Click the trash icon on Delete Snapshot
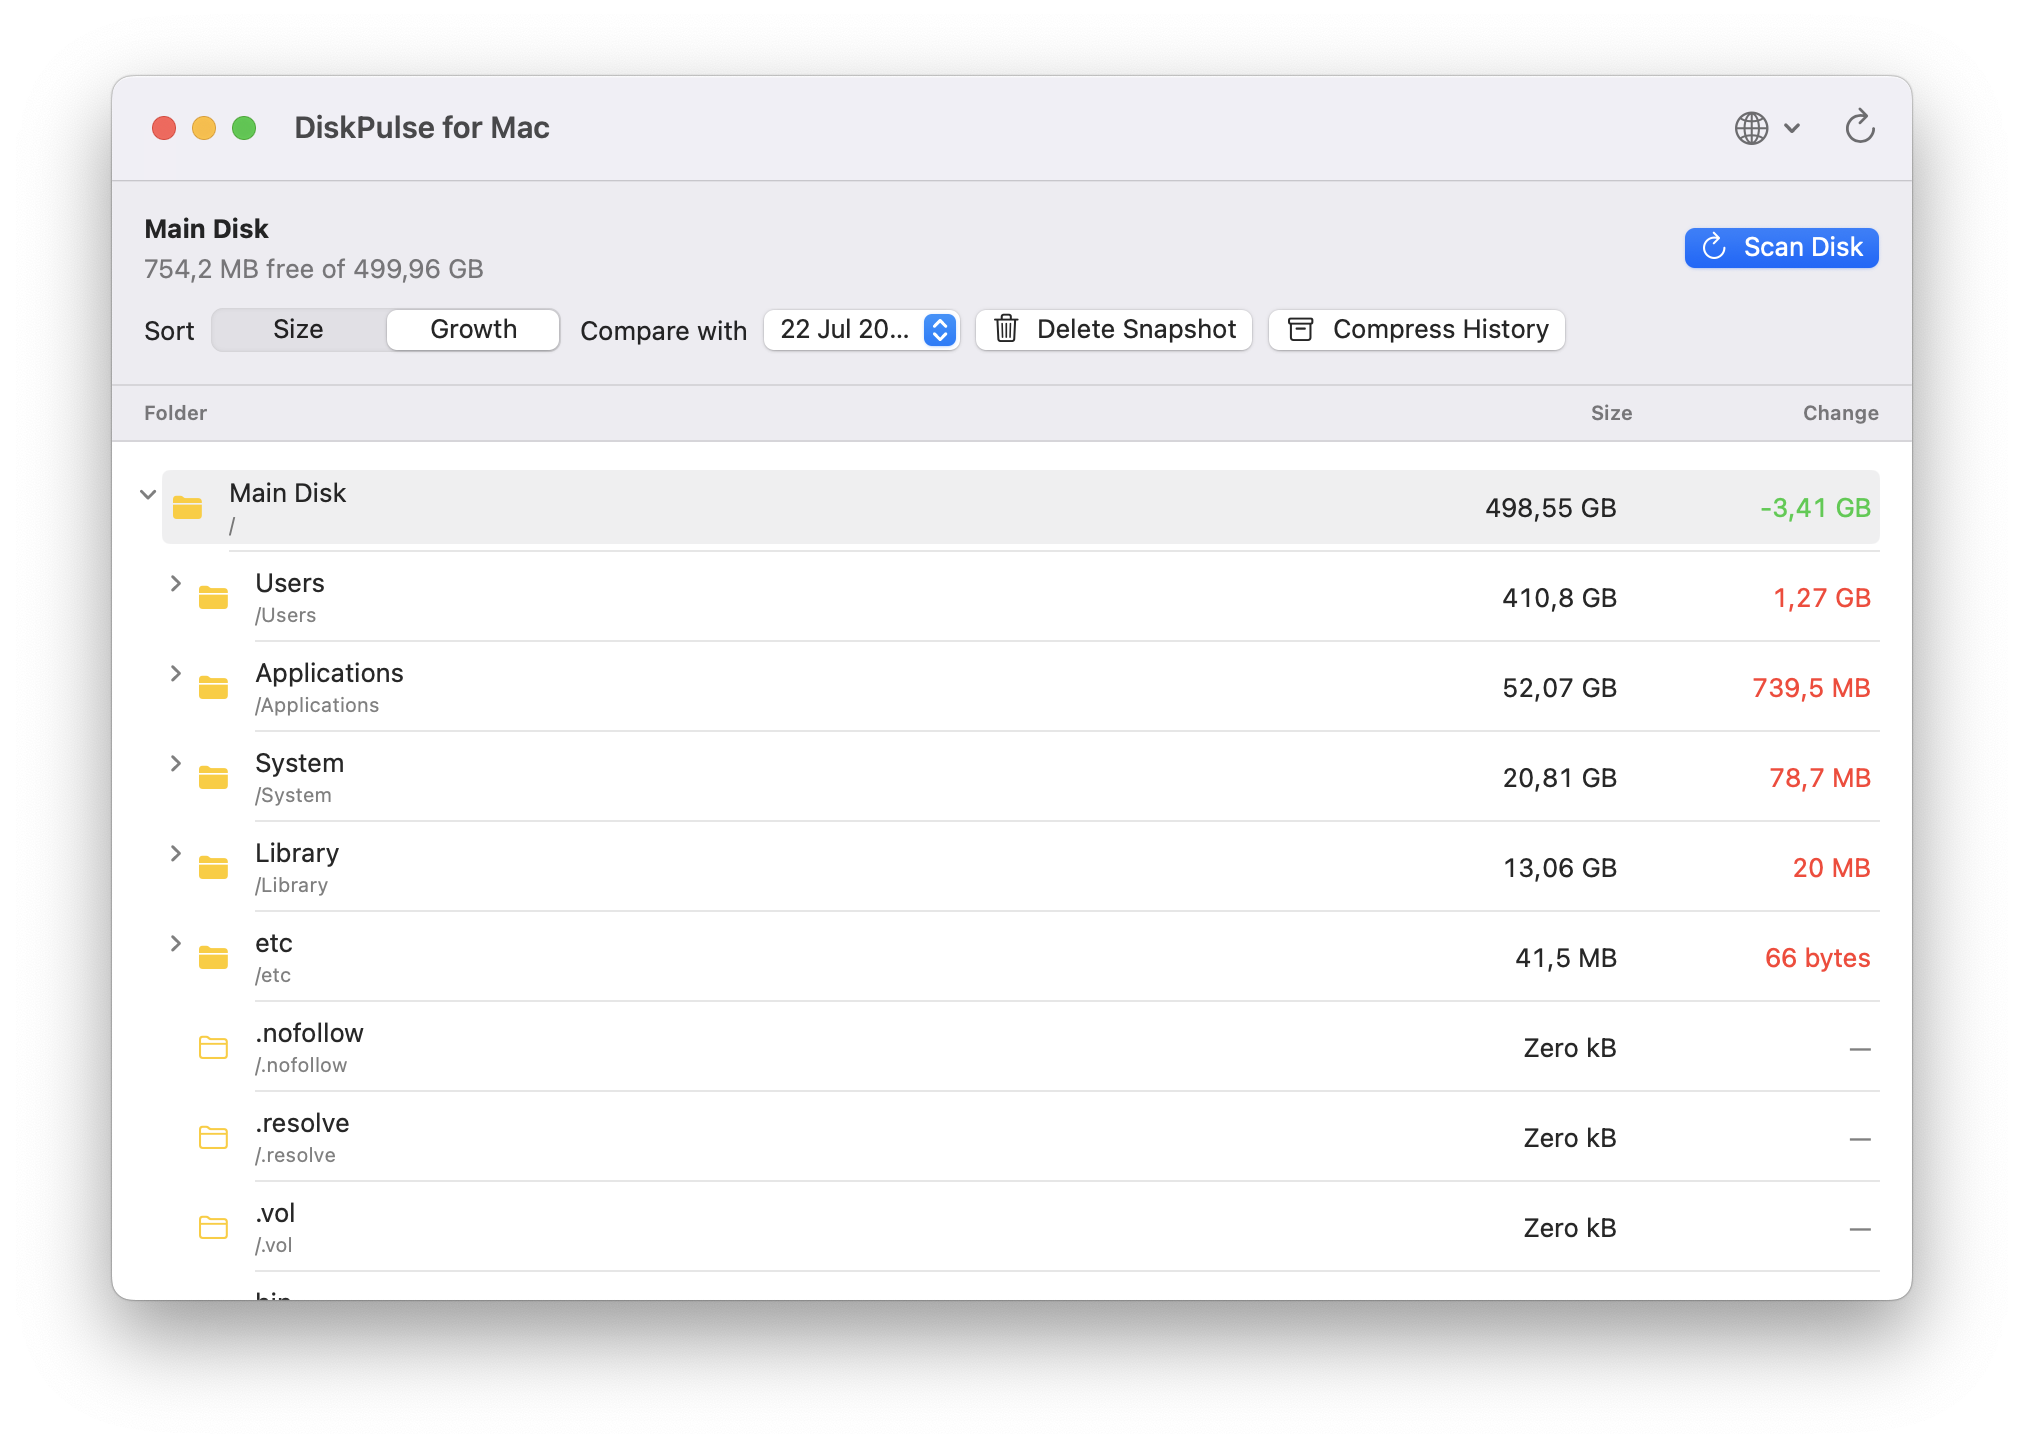Viewport: 2024px width, 1448px height. point(1006,329)
